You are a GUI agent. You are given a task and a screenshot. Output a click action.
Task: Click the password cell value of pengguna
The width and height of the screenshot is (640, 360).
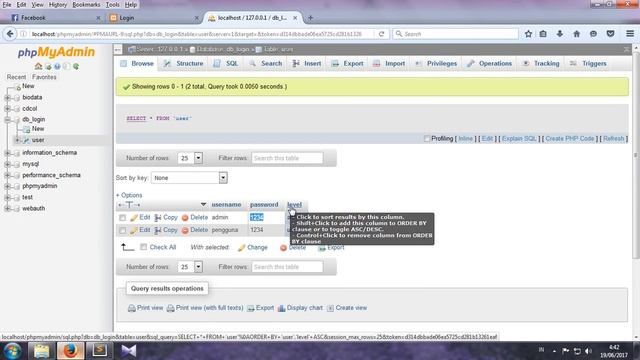[x=257, y=230]
